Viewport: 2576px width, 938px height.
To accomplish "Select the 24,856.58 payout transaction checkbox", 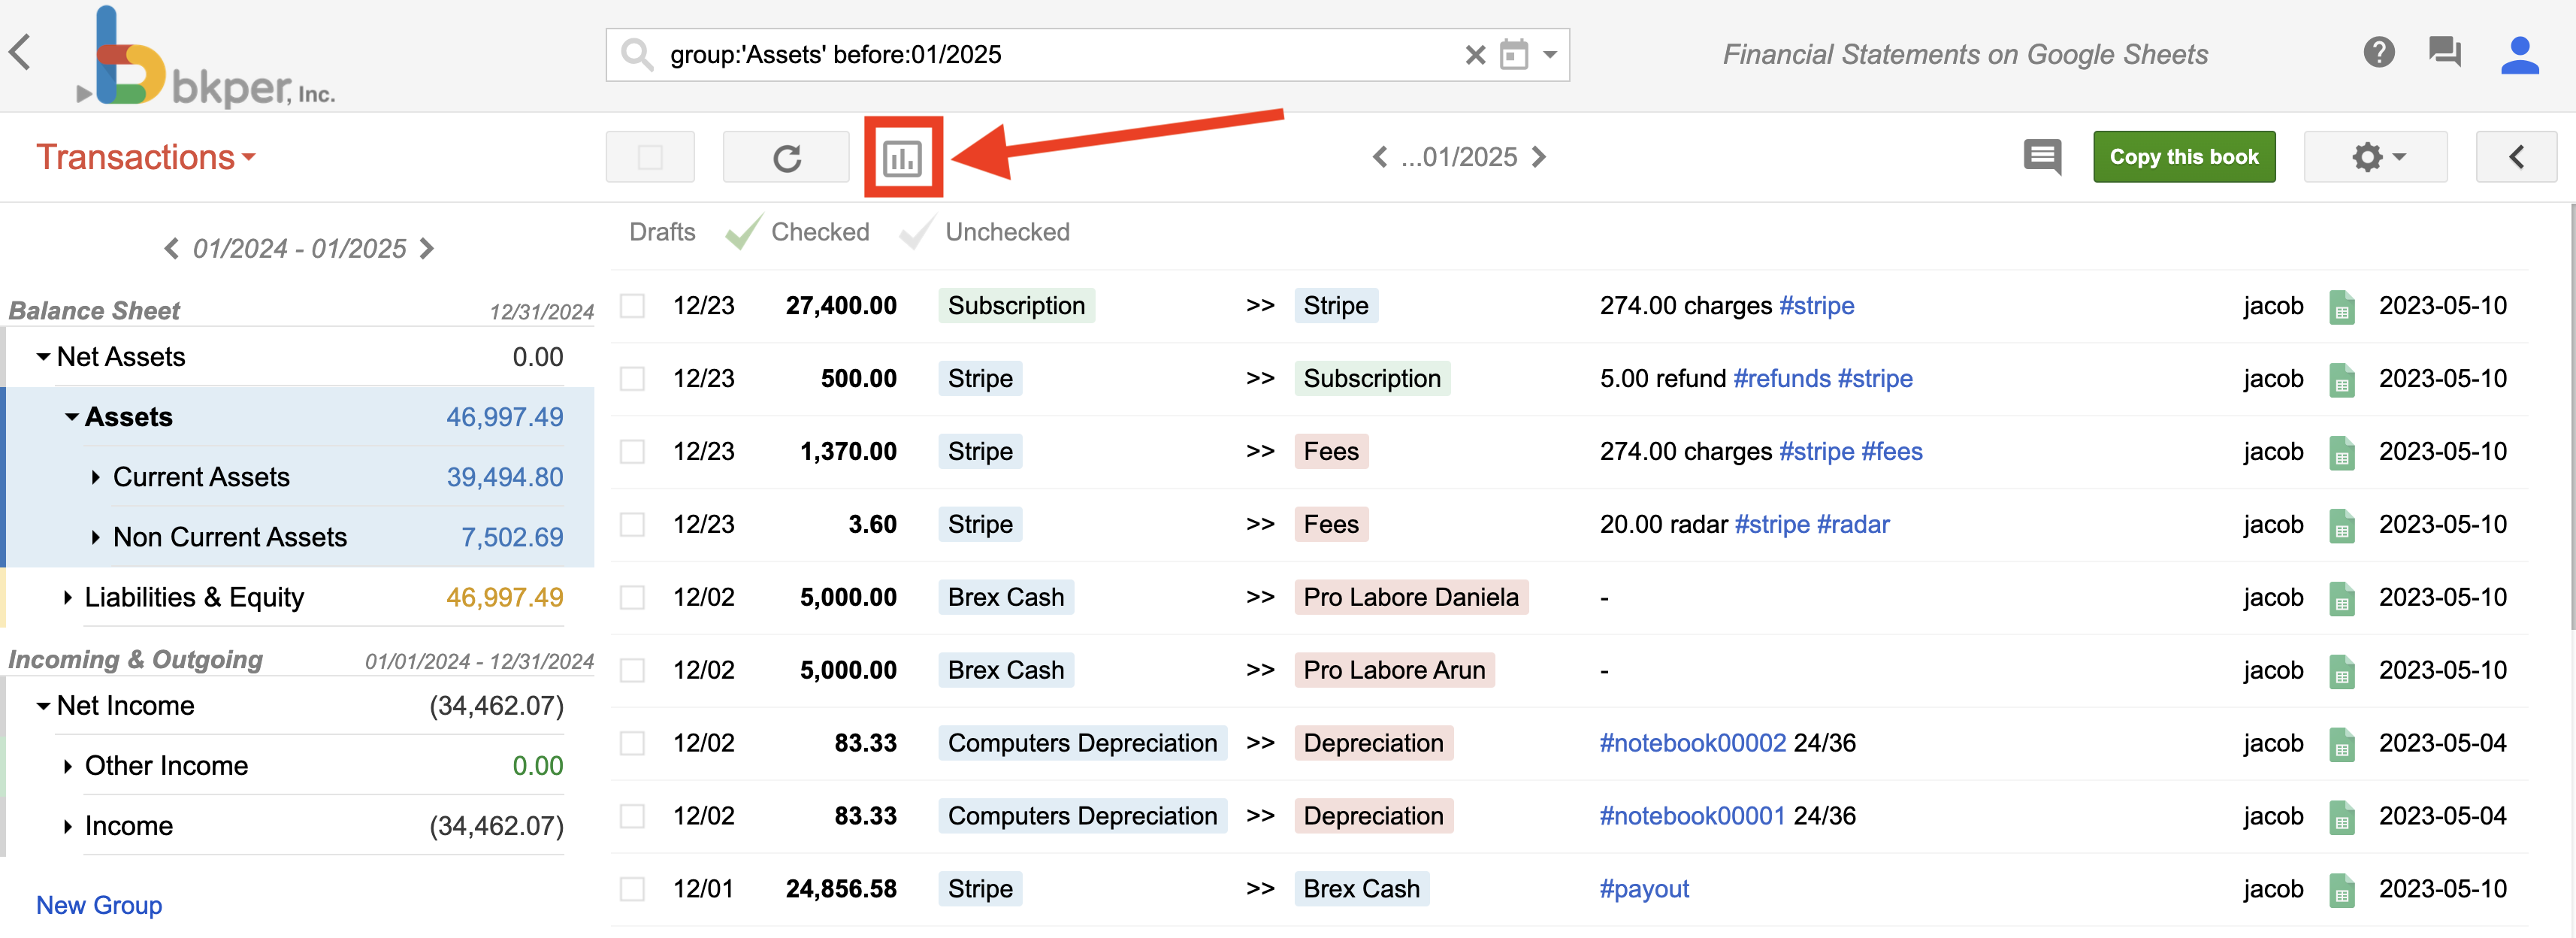I will (x=632, y=889).
